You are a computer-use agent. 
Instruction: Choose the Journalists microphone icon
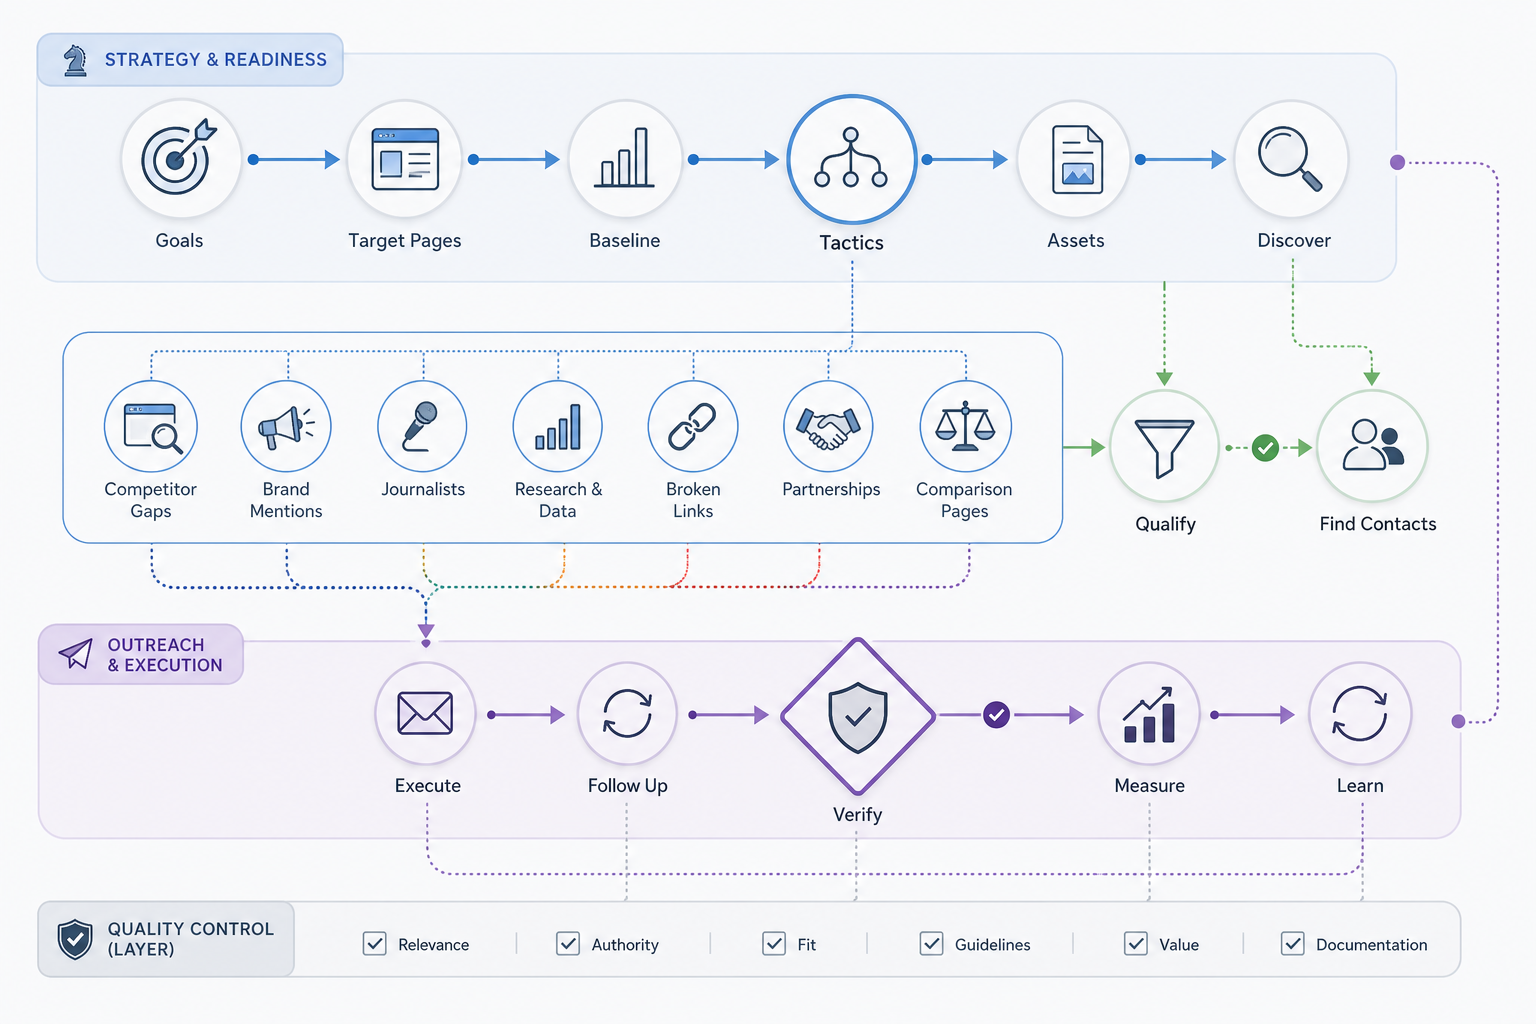(422, 426)
